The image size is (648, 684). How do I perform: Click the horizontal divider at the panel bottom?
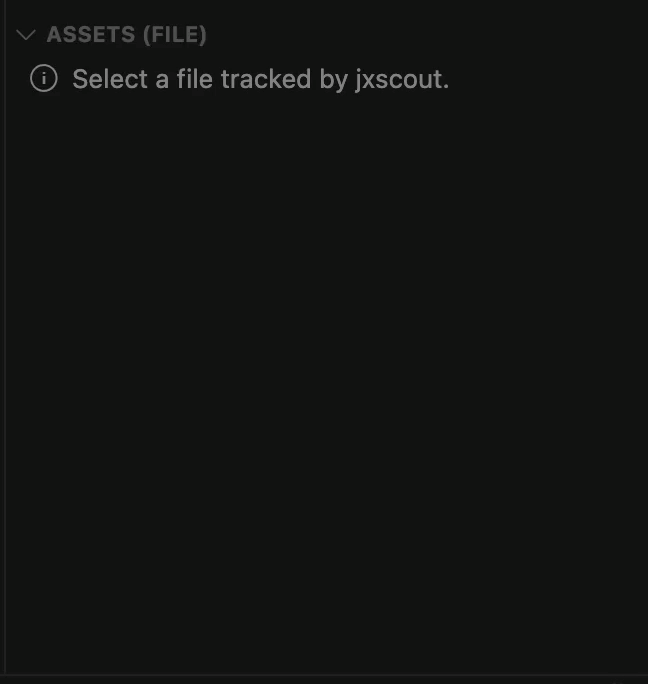324,673
